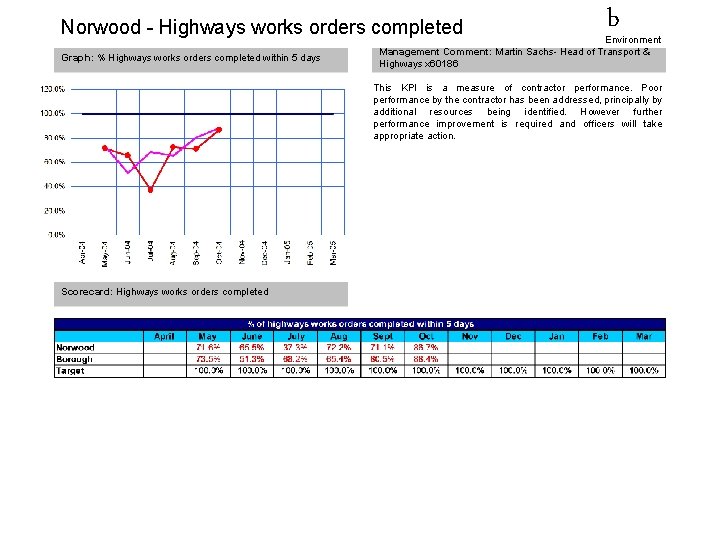Screen dimensions: 720x540
Task: Click the Borough value for Aug
Action: 338,359
